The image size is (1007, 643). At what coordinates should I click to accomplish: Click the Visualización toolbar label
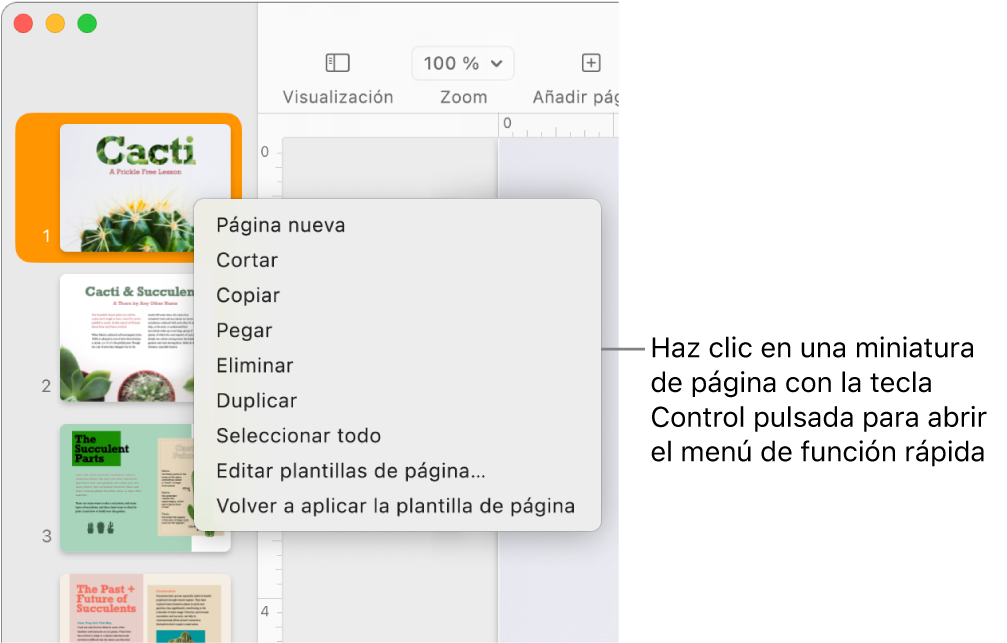click(x=338, y=97)
